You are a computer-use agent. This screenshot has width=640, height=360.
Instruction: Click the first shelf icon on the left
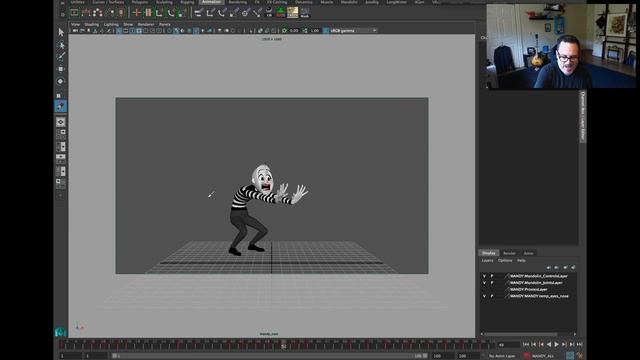pyautogui.click(x=74, y=13)
